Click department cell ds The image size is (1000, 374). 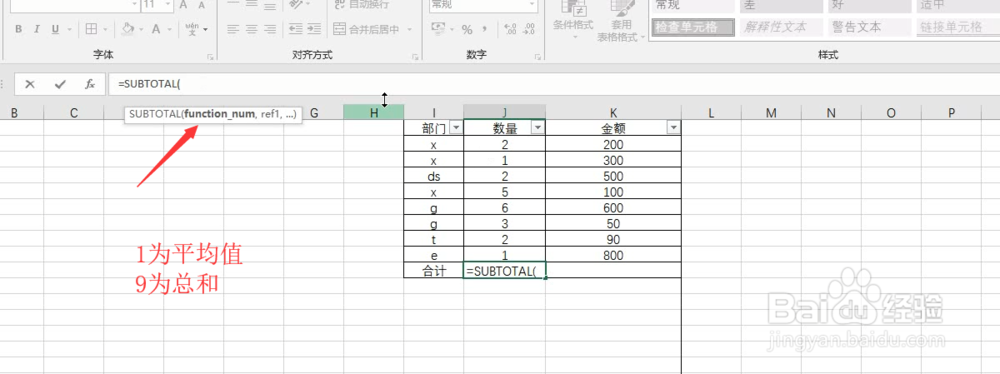tap(434, 176)
